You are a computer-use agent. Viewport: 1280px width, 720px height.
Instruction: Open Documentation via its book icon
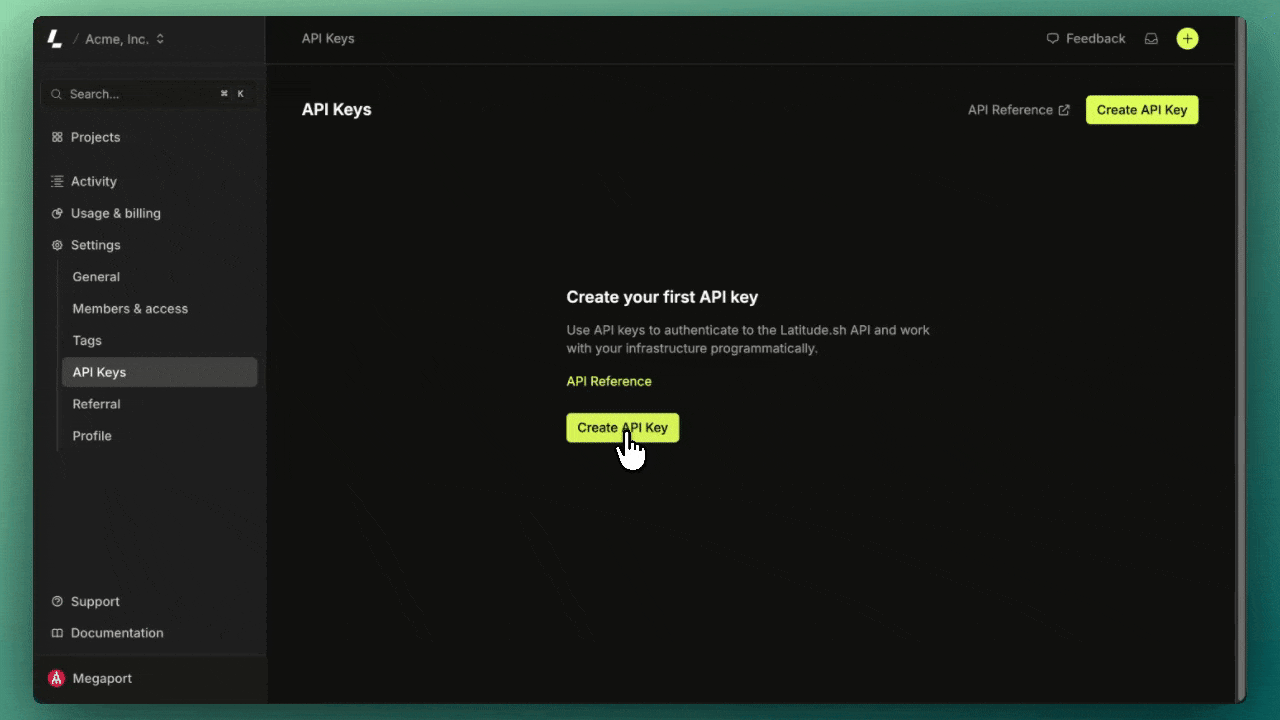coord(58,633)
